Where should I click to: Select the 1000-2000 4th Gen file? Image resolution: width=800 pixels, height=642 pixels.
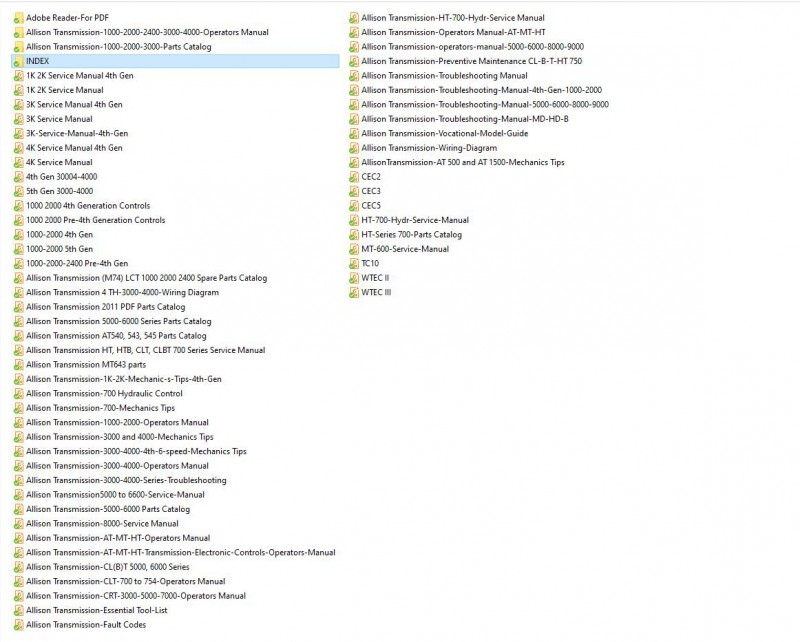59,235
